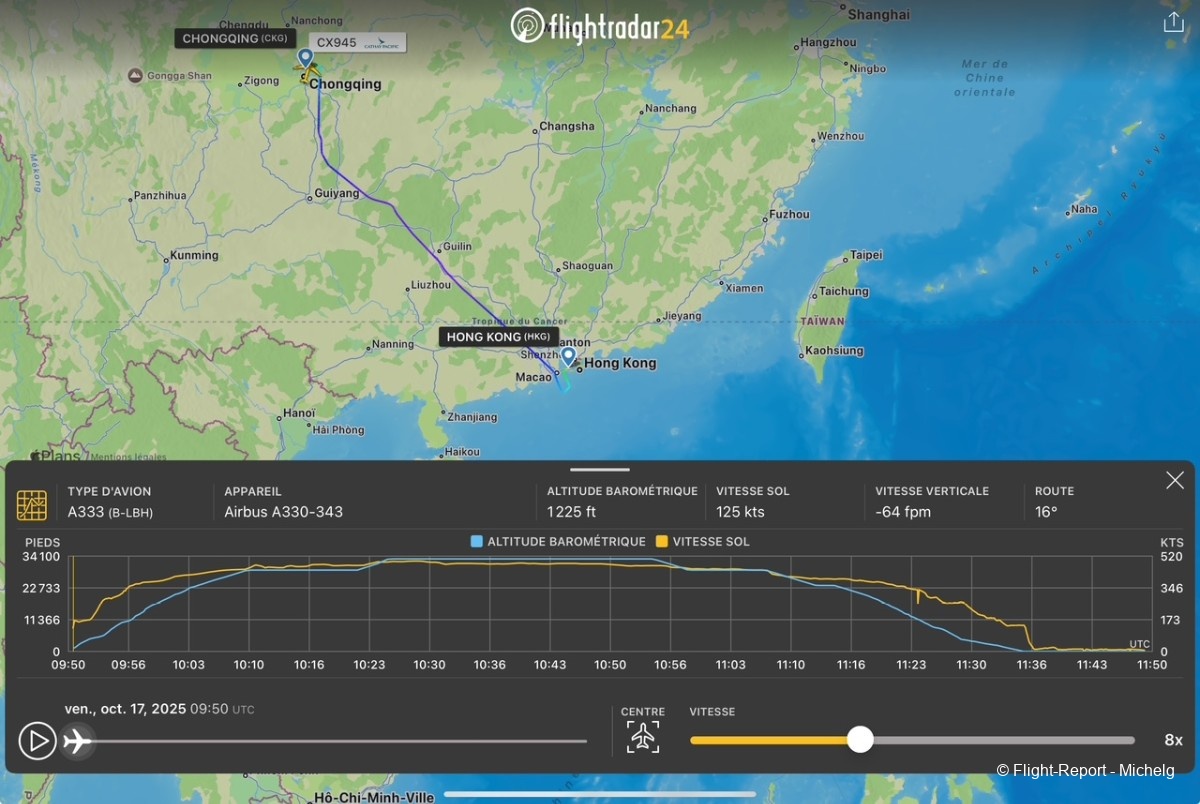Image resolution: width=1200 pixels, height=804 pixels.
Task: Click the airplane icon on playback timeline
Action: click(x=77, y=741)
